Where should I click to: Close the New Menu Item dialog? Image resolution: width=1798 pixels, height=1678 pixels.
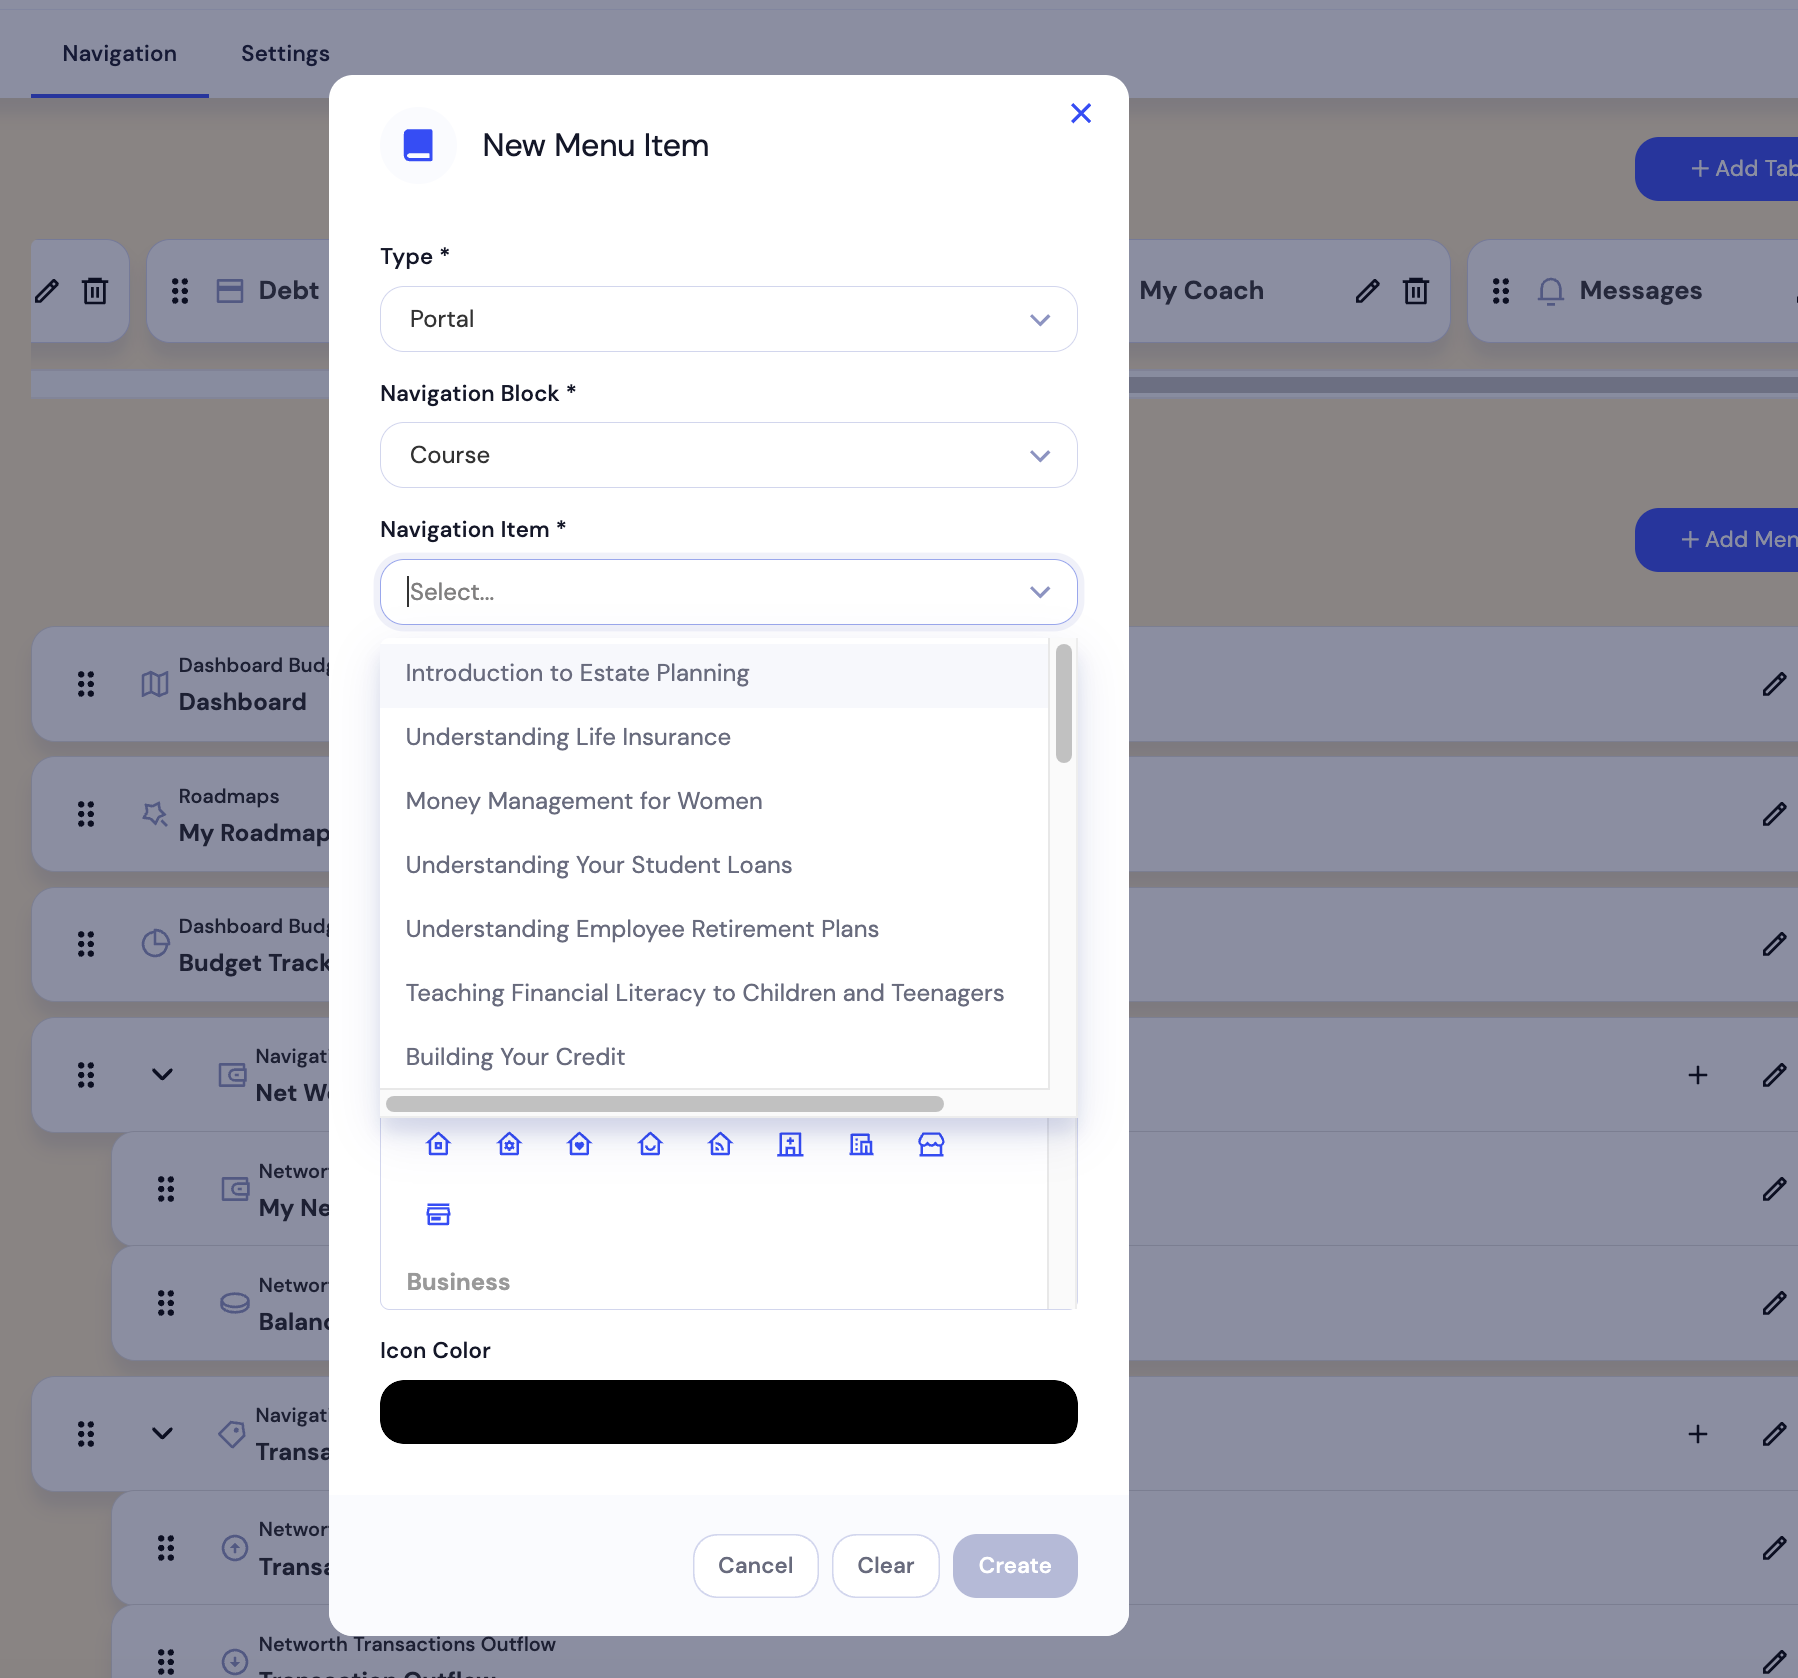coord(1080,113)
